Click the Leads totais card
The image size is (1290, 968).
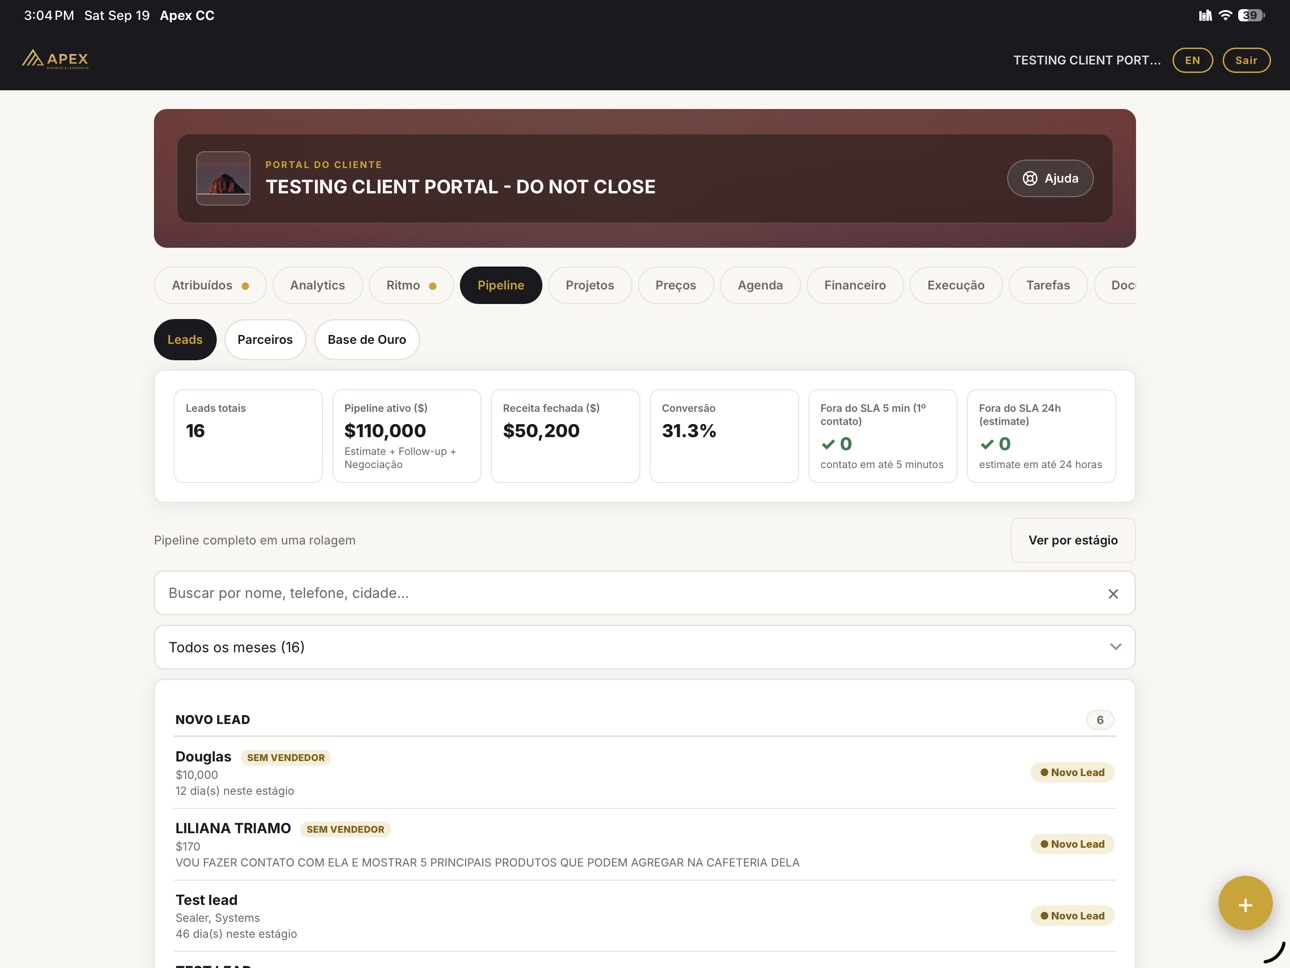pyautogui.click(x=248, y=436)
